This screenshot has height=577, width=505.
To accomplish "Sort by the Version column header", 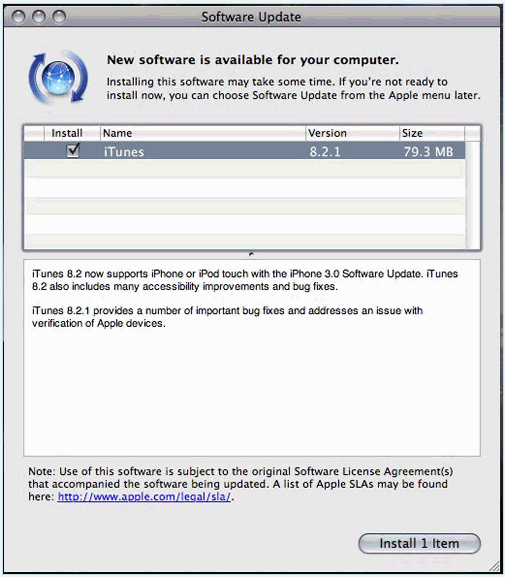I will tap(352, 133).
